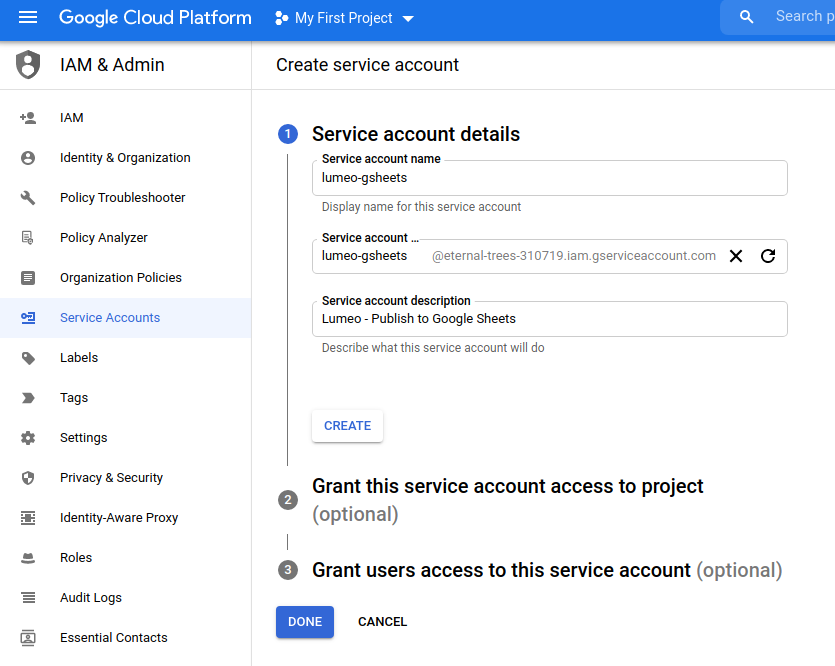Click the Create service account page title
The image size is (835, 666).
367,65
